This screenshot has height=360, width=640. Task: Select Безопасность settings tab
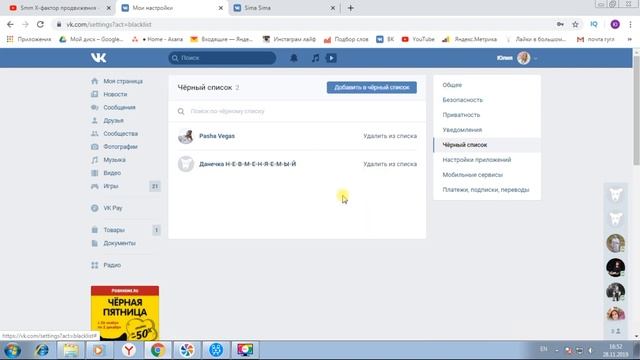[462, 100]
